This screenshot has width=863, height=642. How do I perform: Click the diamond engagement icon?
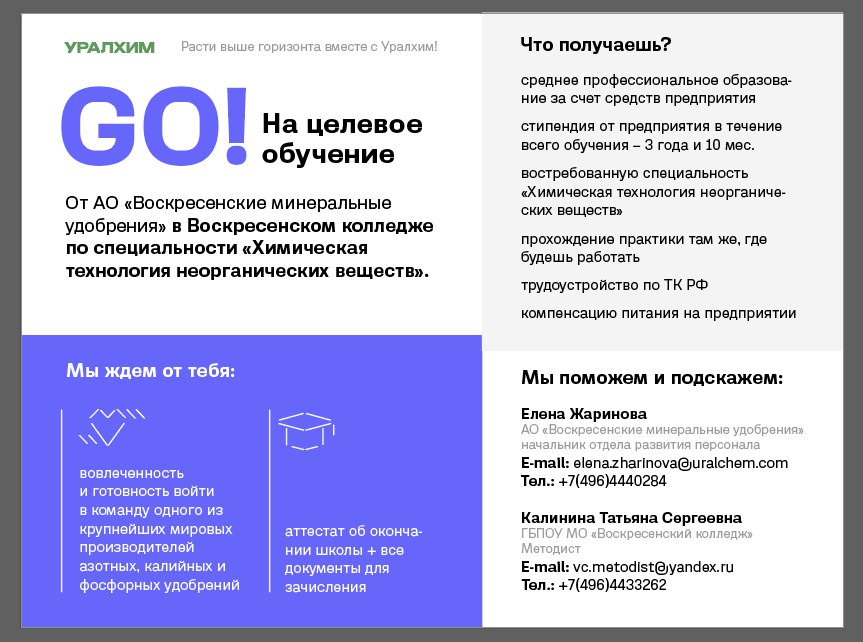pos(112,427)
